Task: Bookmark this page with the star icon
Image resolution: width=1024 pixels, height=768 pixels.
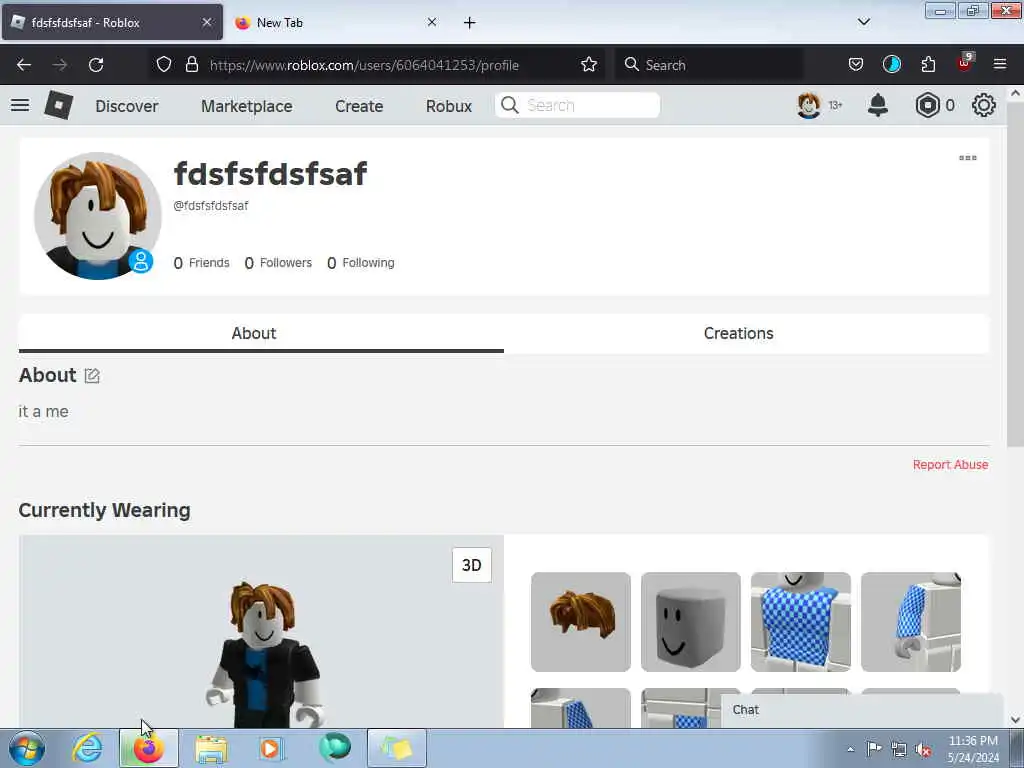Action: (589, 65)
